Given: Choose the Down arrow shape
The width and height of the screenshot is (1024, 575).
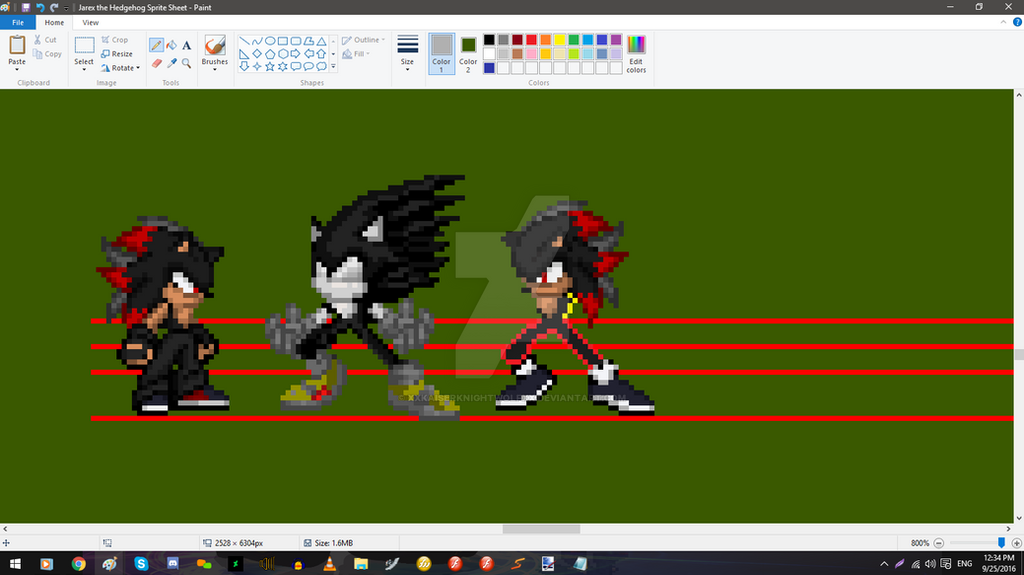Looking at the screenshot, I should tap(244, 67).
